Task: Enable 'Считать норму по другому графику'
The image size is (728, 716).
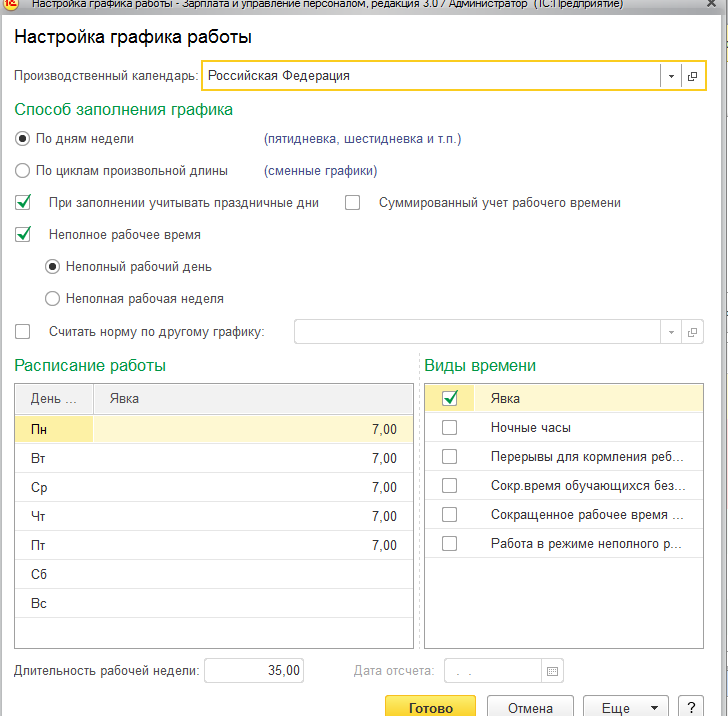Action: (23, 332)
